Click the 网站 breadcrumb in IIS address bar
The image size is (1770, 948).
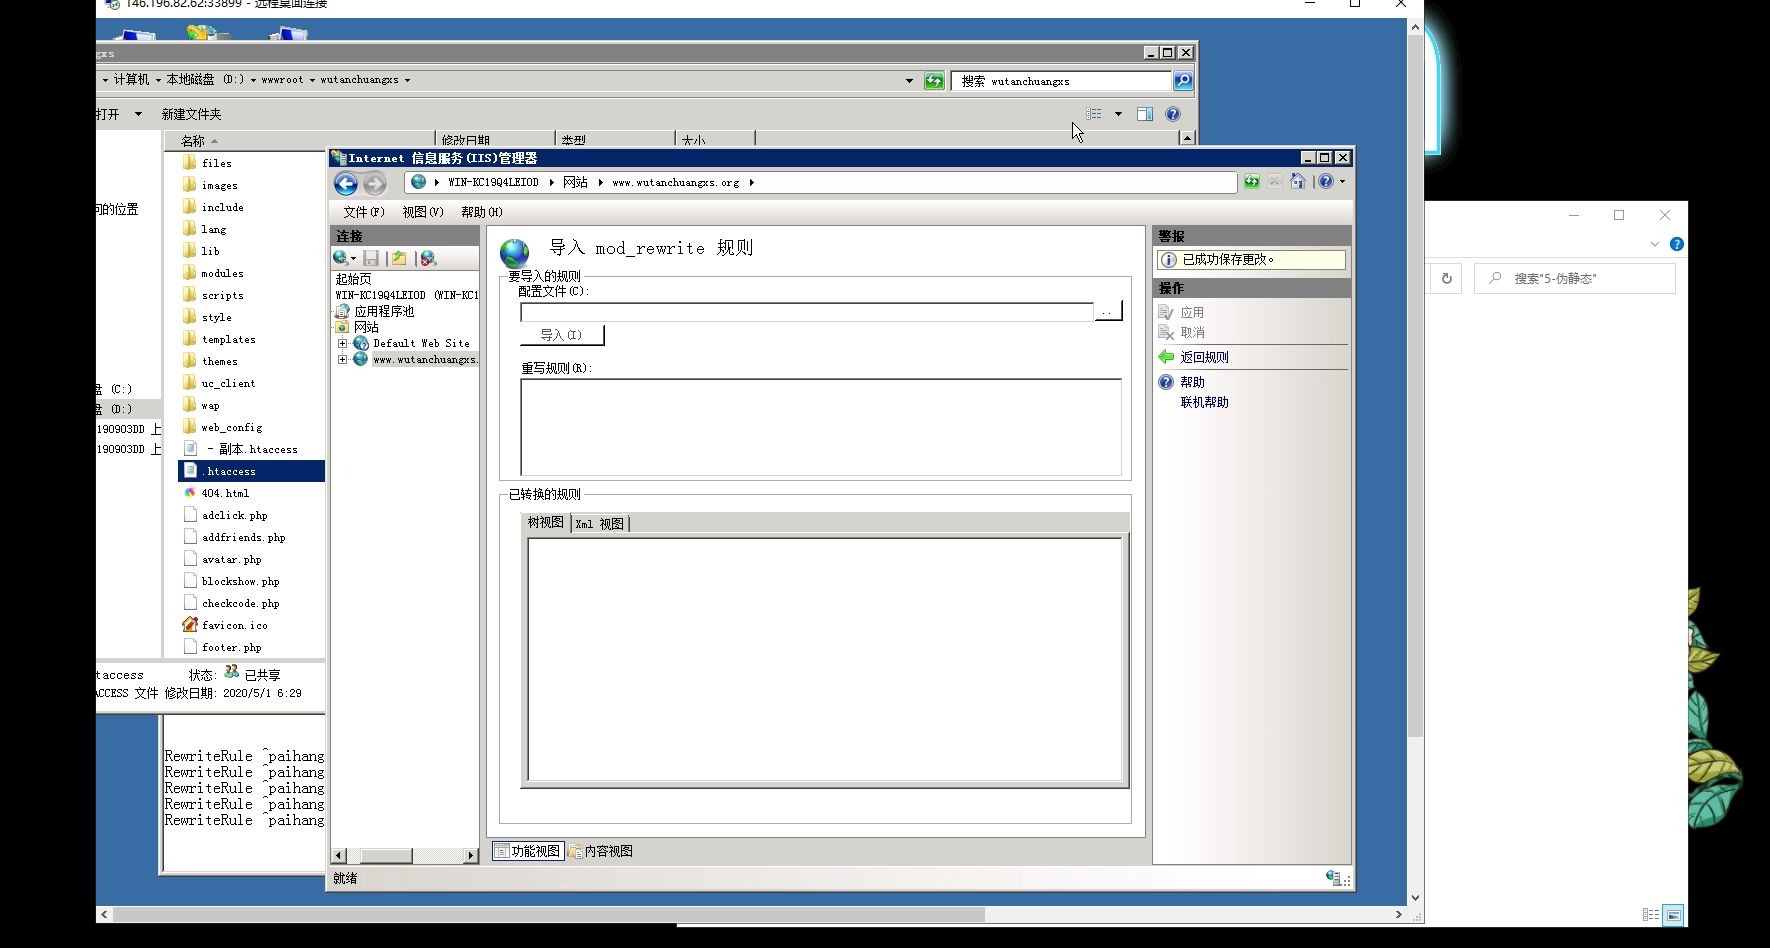(575, 182)
